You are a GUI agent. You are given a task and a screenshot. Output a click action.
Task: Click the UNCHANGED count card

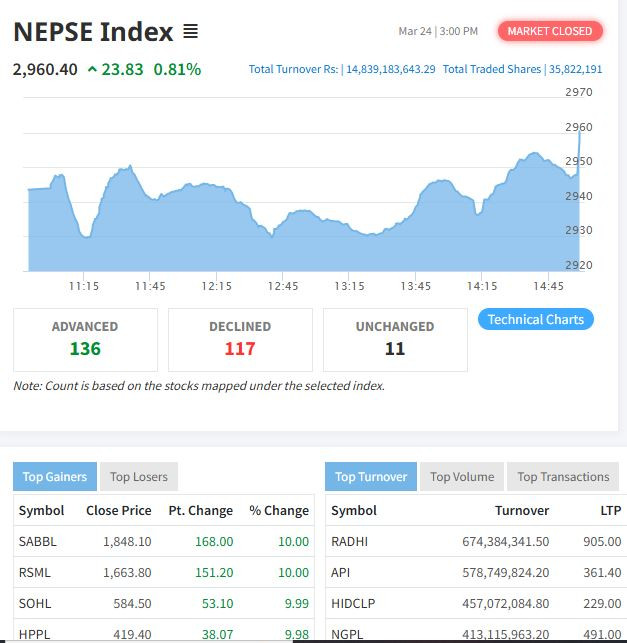click(395, 339)
